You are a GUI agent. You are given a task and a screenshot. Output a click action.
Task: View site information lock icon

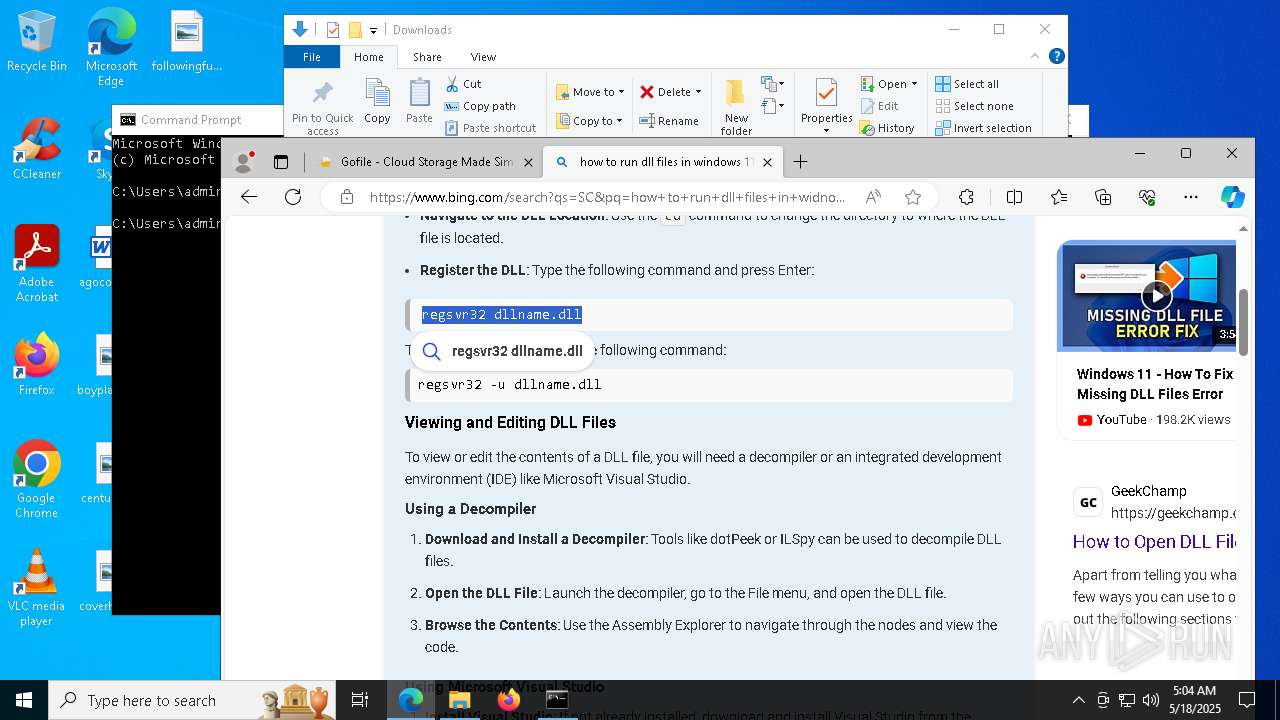pyautogui.click(x=347, y=197)
